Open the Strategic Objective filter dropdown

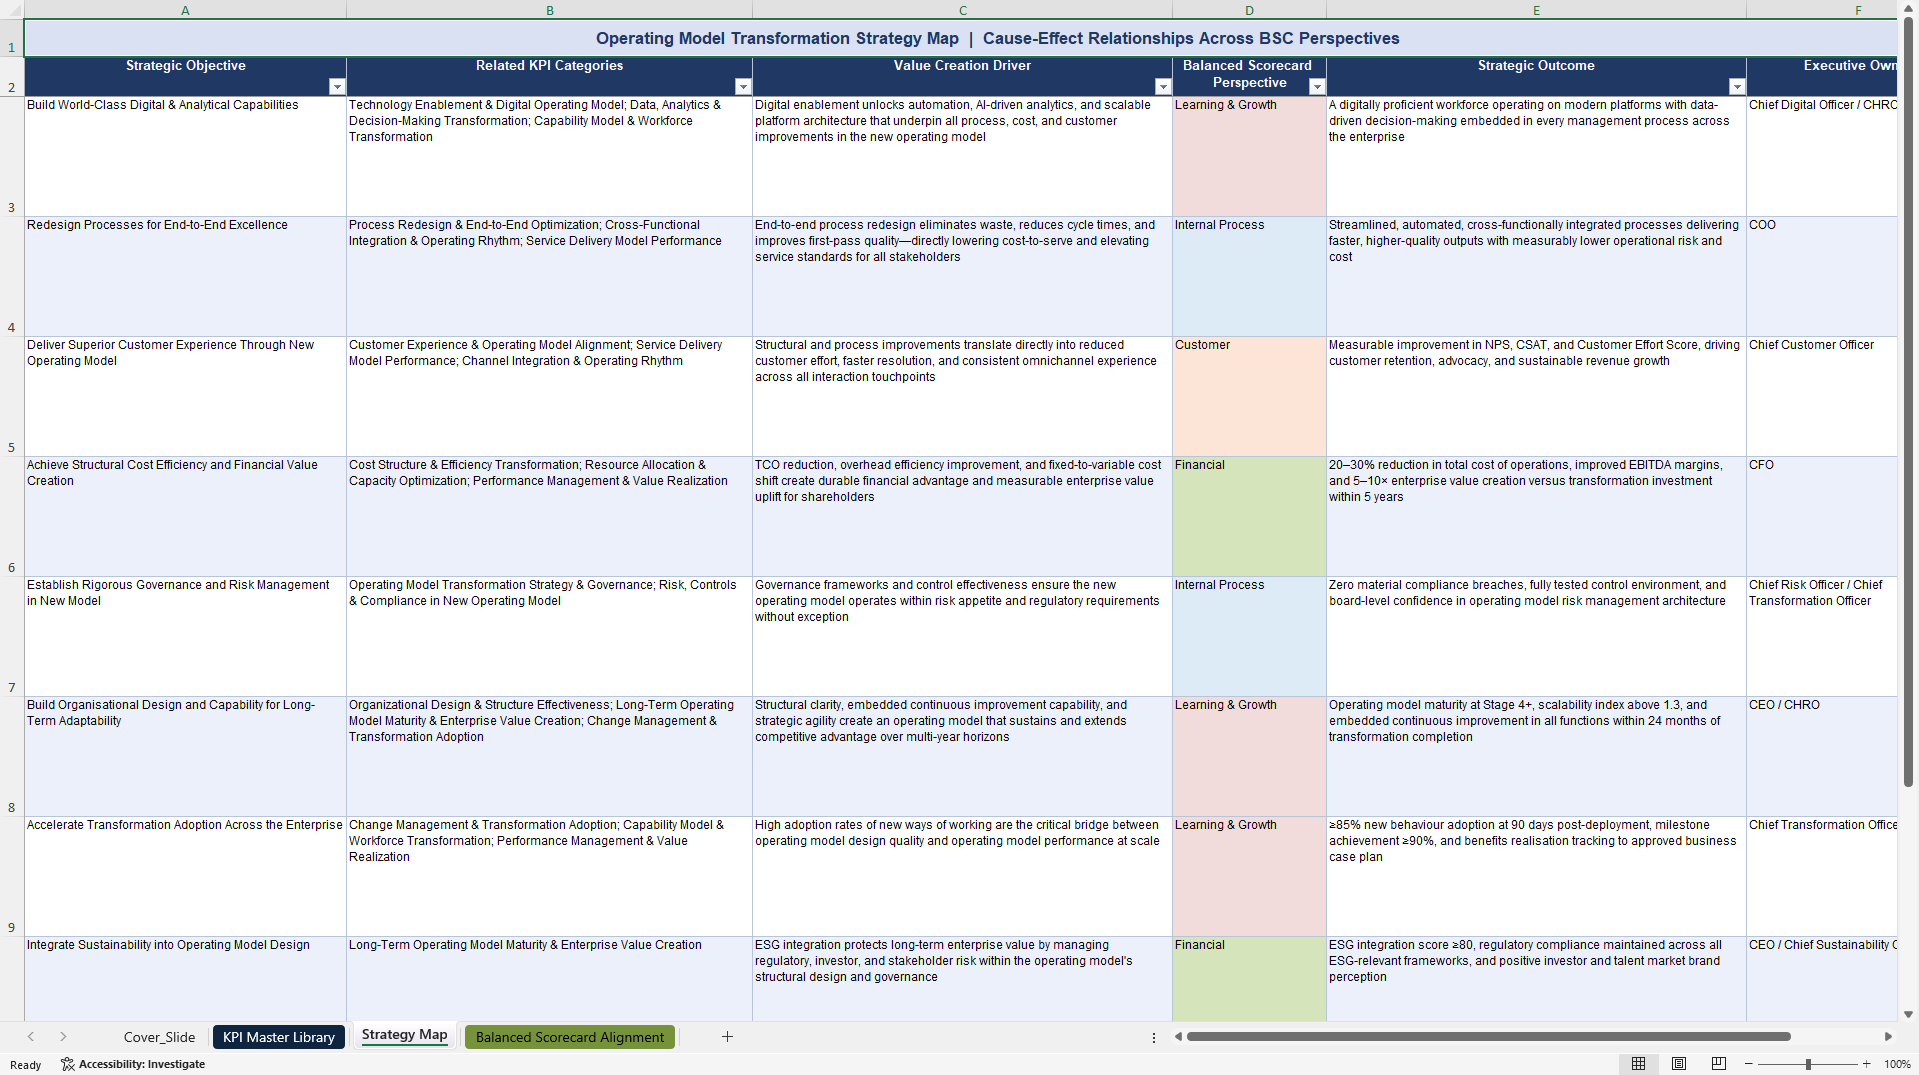tap(337, 87)
